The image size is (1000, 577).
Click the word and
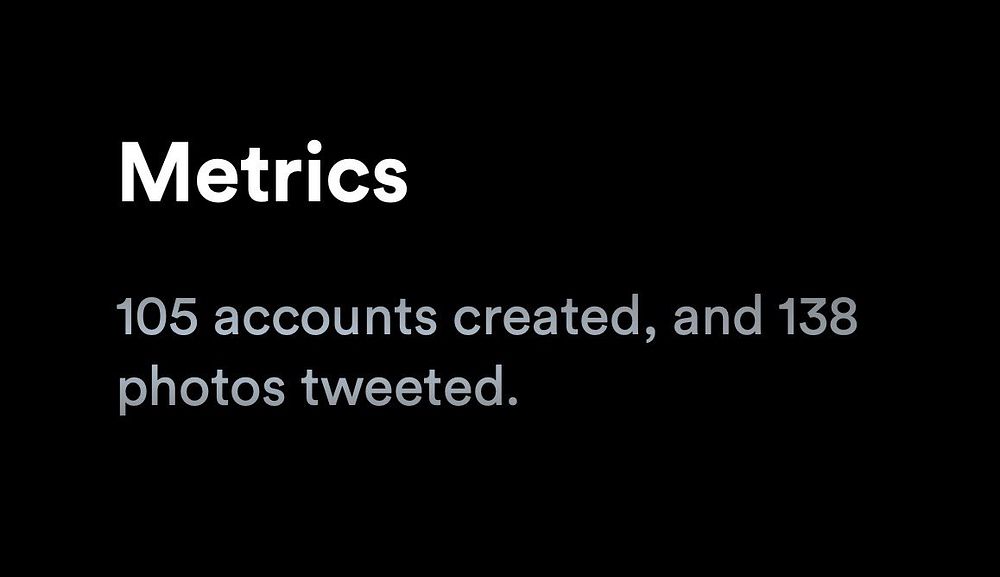717,316
